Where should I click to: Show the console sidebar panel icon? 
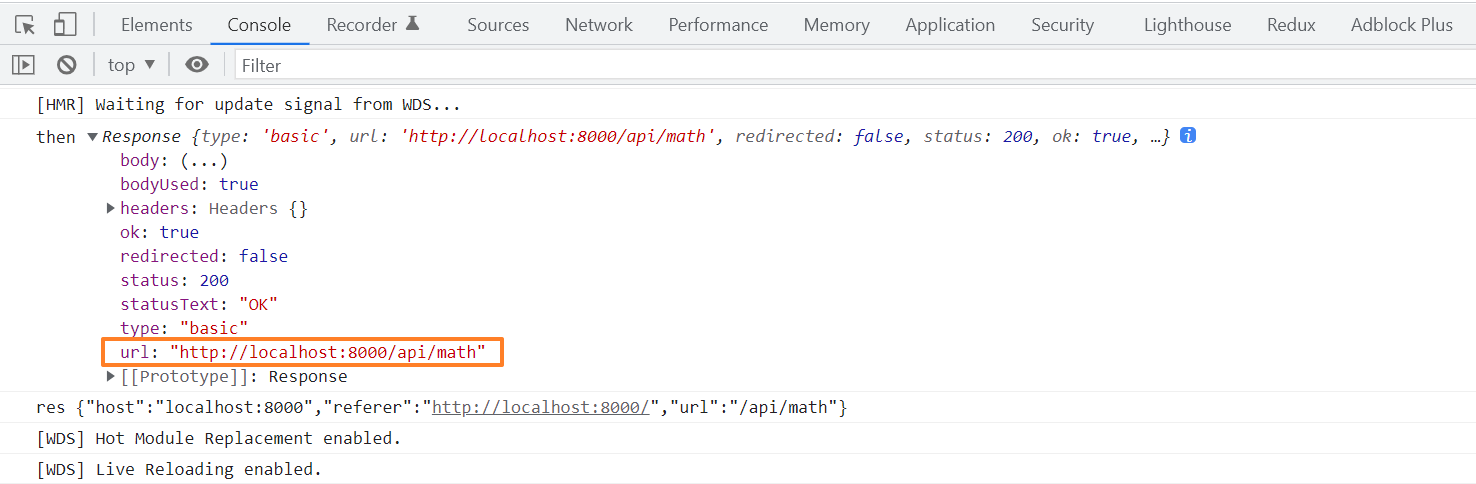[23, 65]
